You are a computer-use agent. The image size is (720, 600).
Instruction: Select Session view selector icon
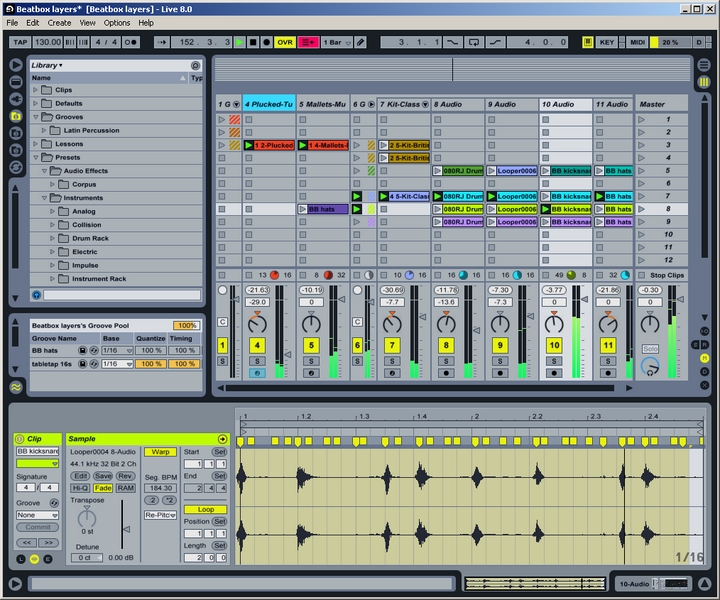click(703, 82)
